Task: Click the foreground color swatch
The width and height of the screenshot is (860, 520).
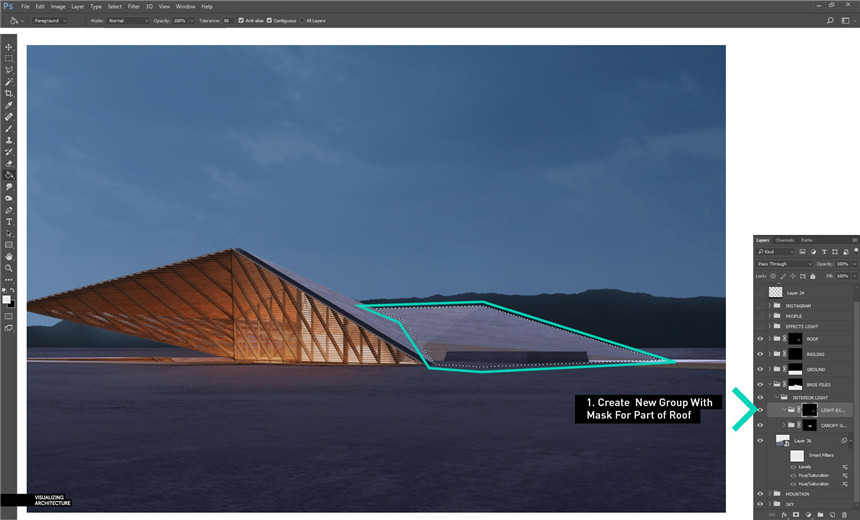Action: coord(7,298)
